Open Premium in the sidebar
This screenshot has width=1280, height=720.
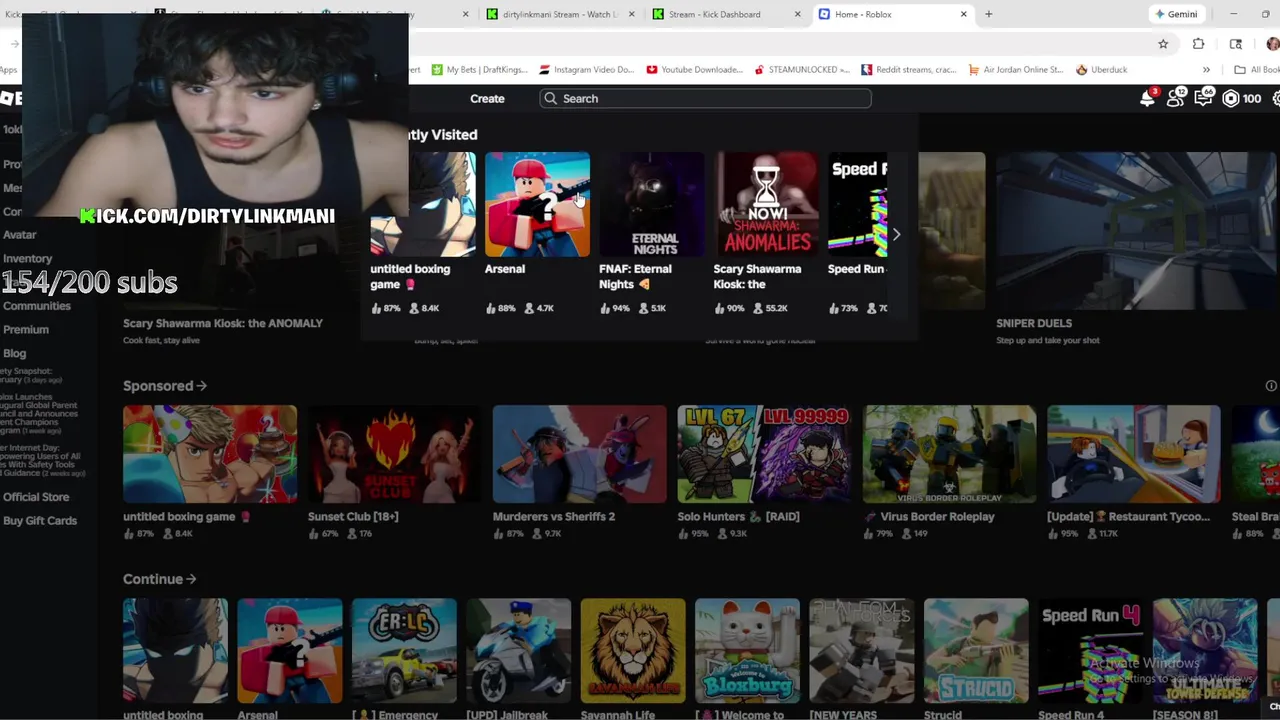pyautogui.click(x=26, y=330)
